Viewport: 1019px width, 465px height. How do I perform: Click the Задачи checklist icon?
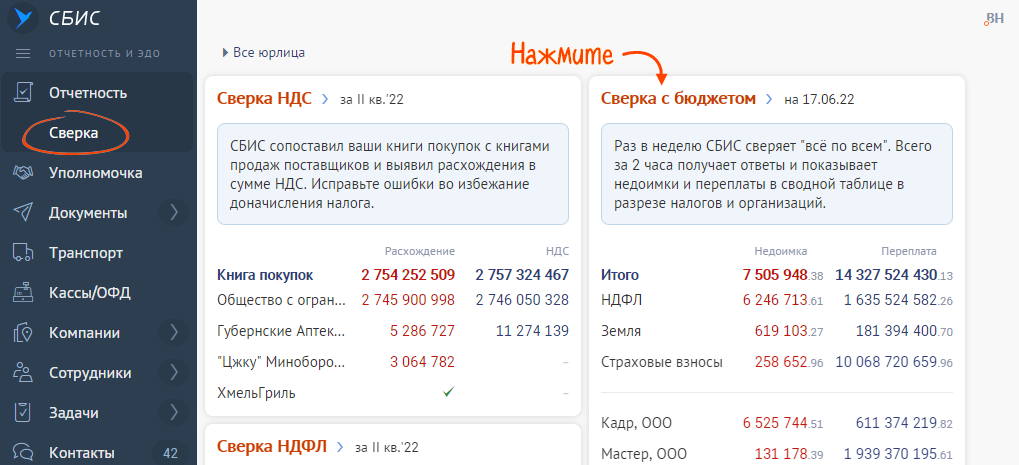(23, 412)
